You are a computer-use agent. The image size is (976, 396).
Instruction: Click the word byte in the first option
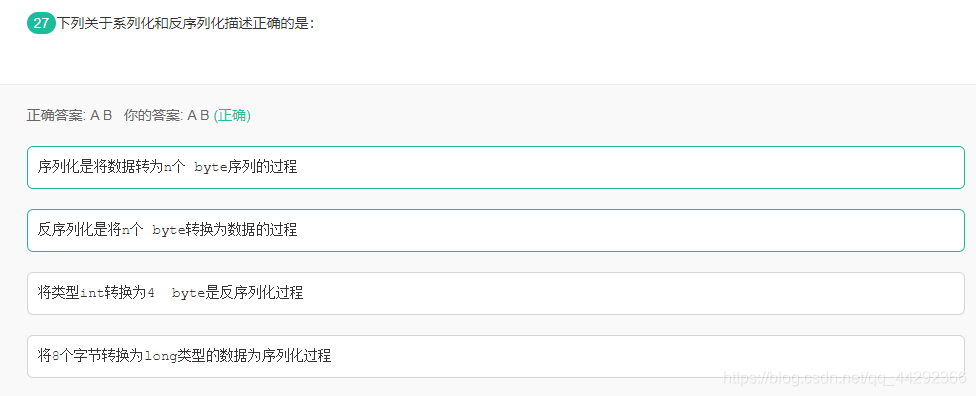point(211,167)
